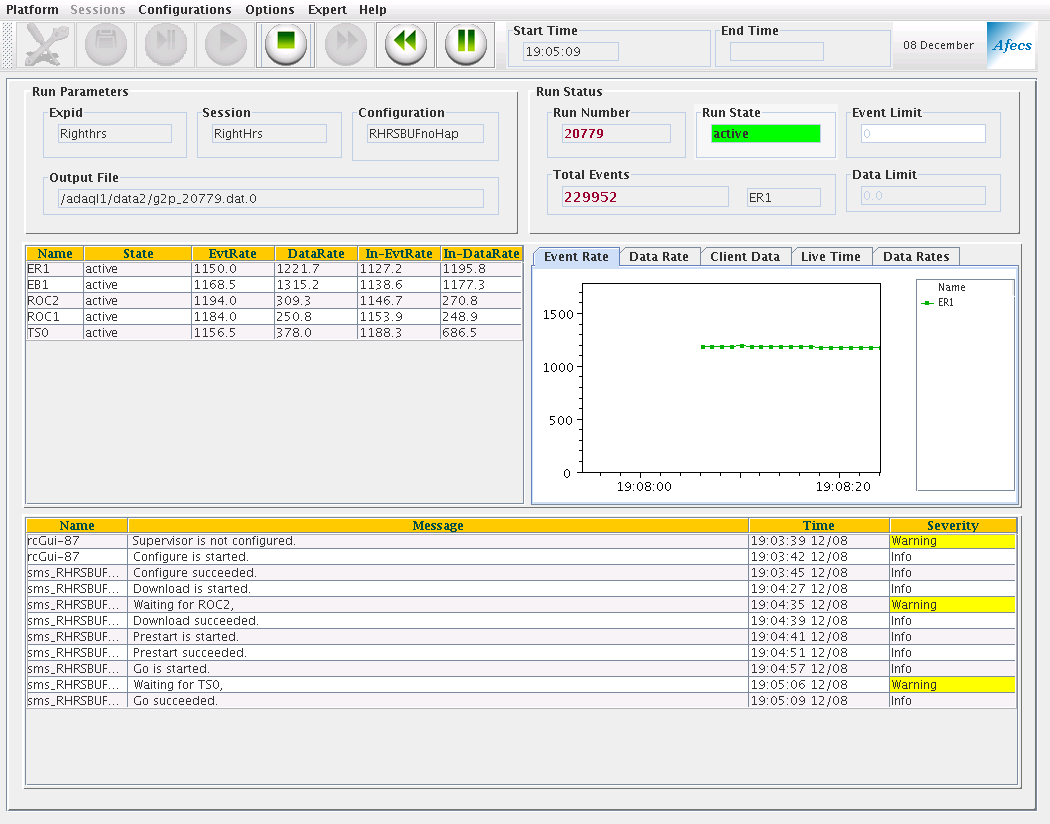Select the 'Go is started.' log row
This screenshot has height=824, width=1050.
521,669
